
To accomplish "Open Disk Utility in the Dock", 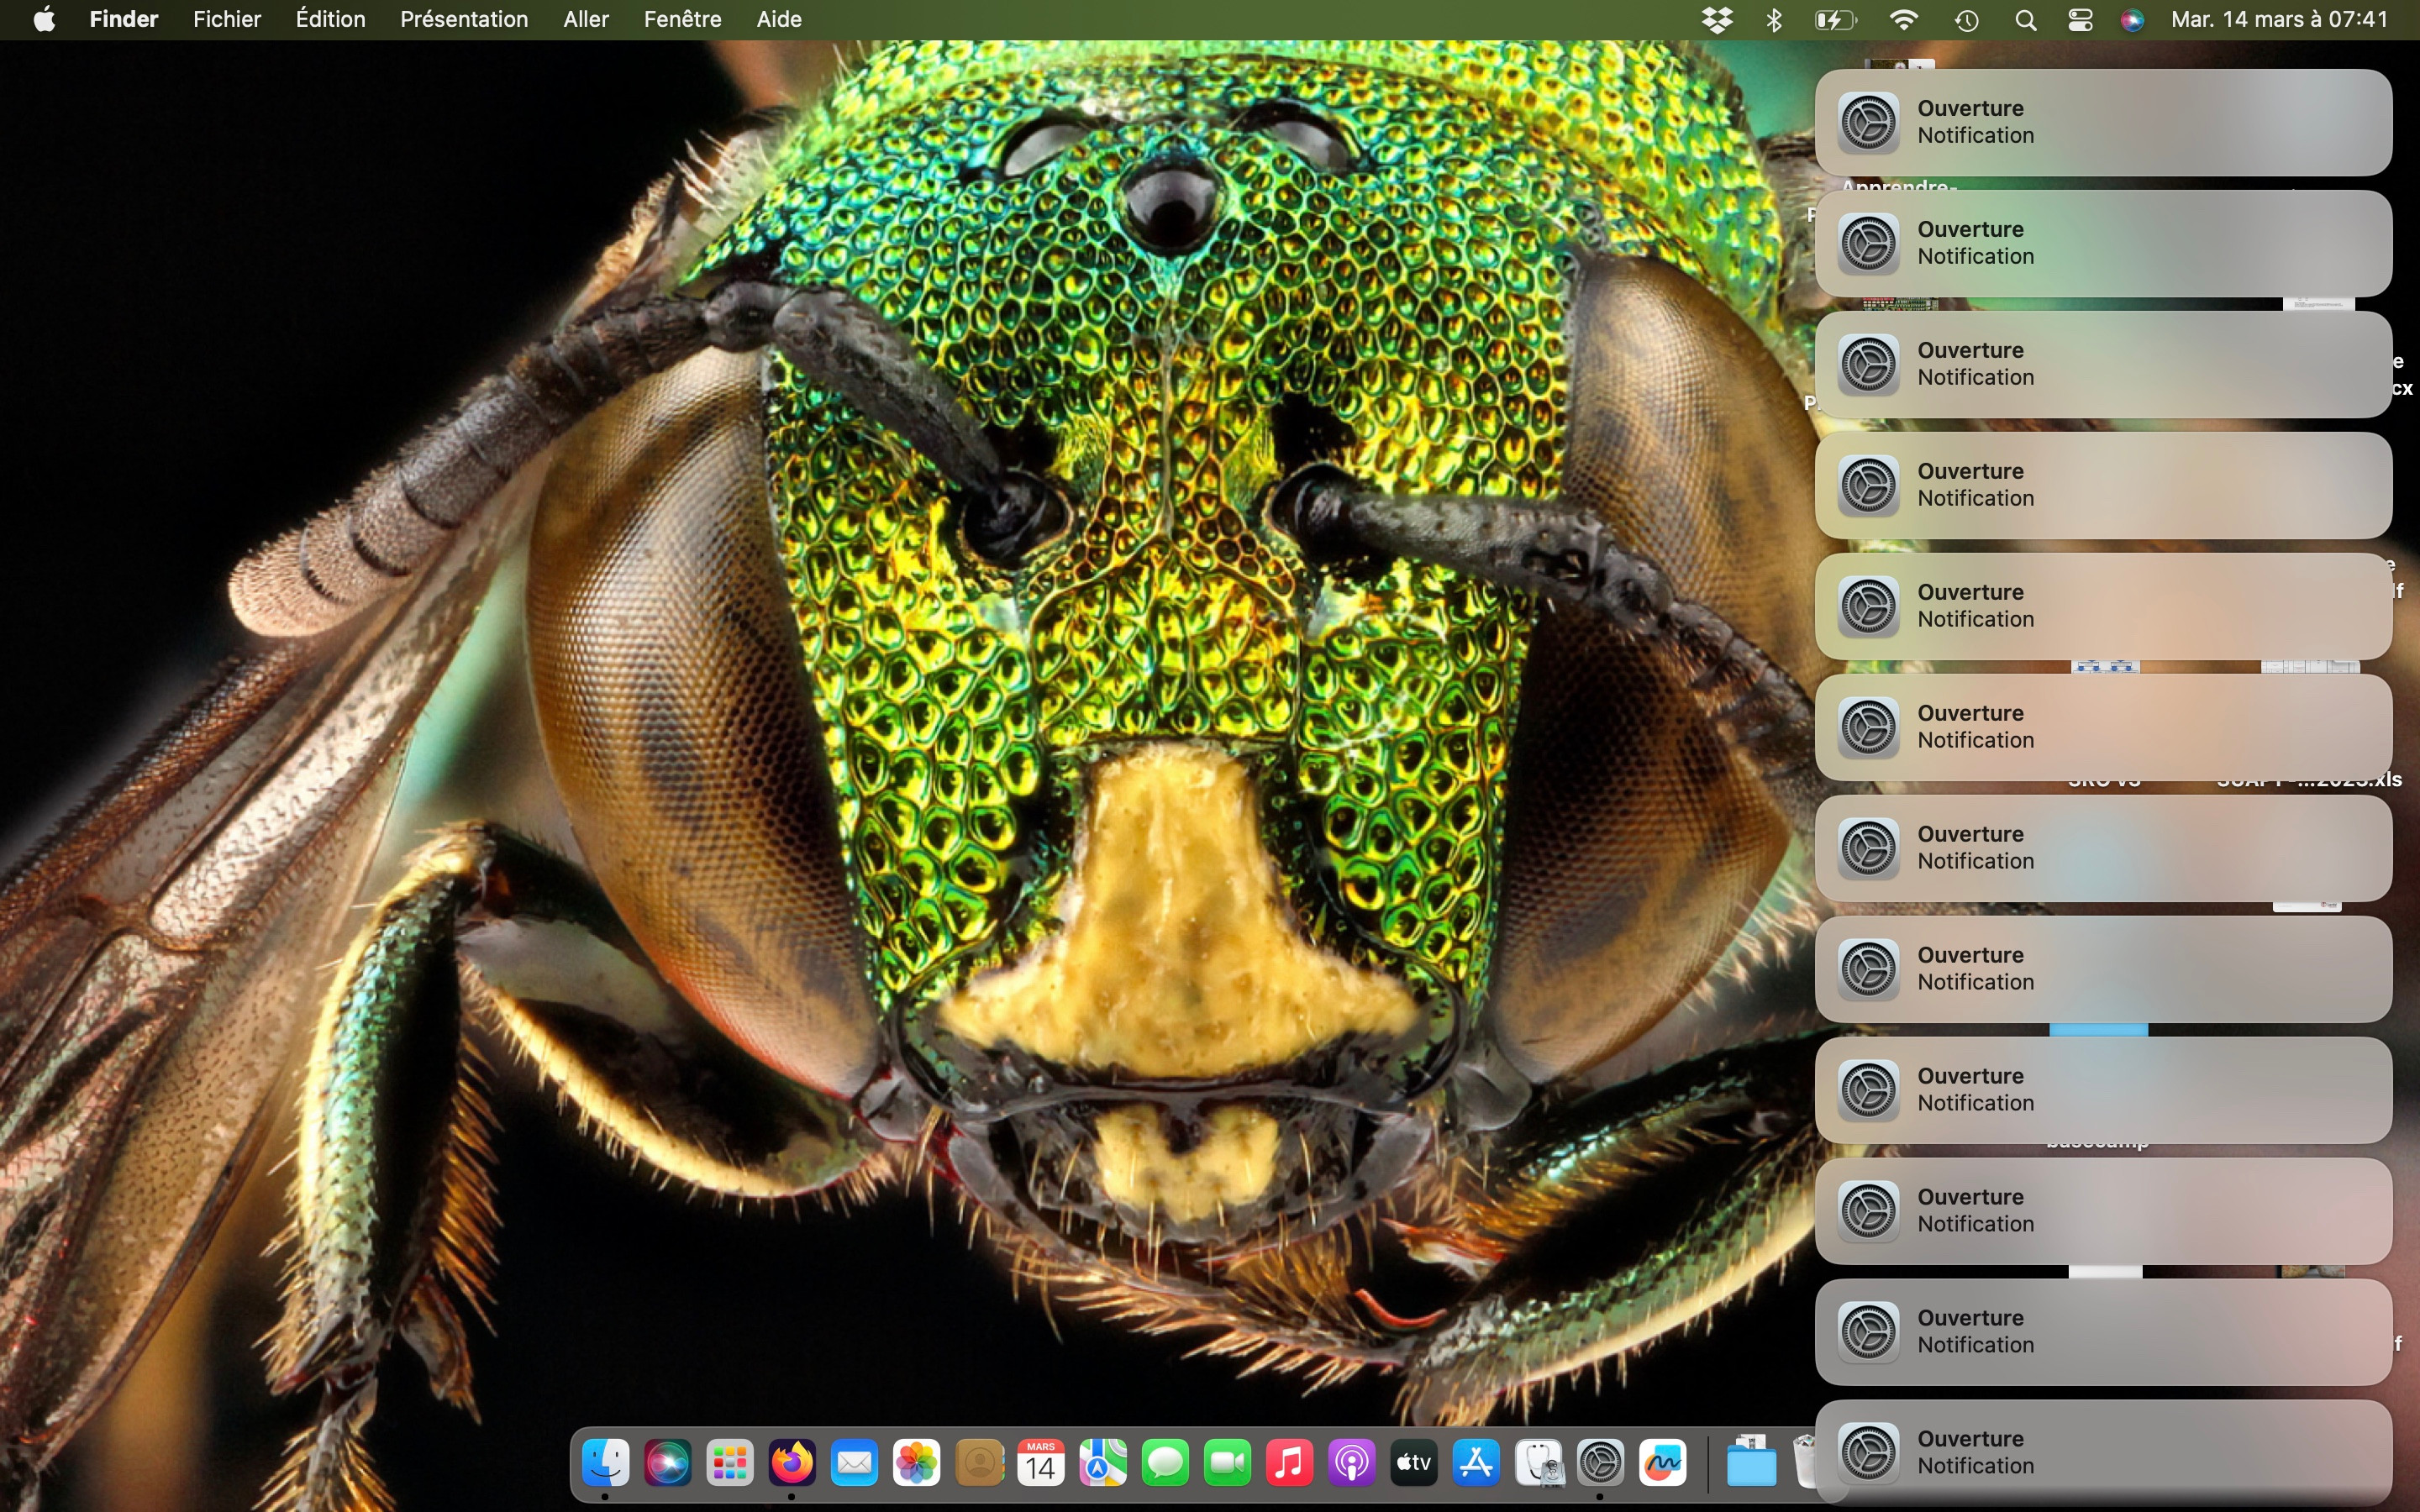I will 1538,1464.
